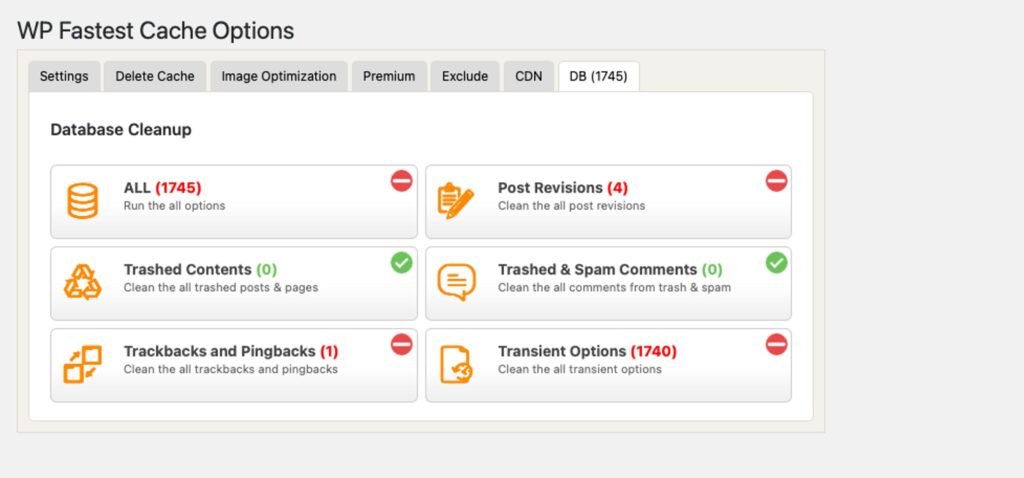Open the Premium tab

(389, 76)
